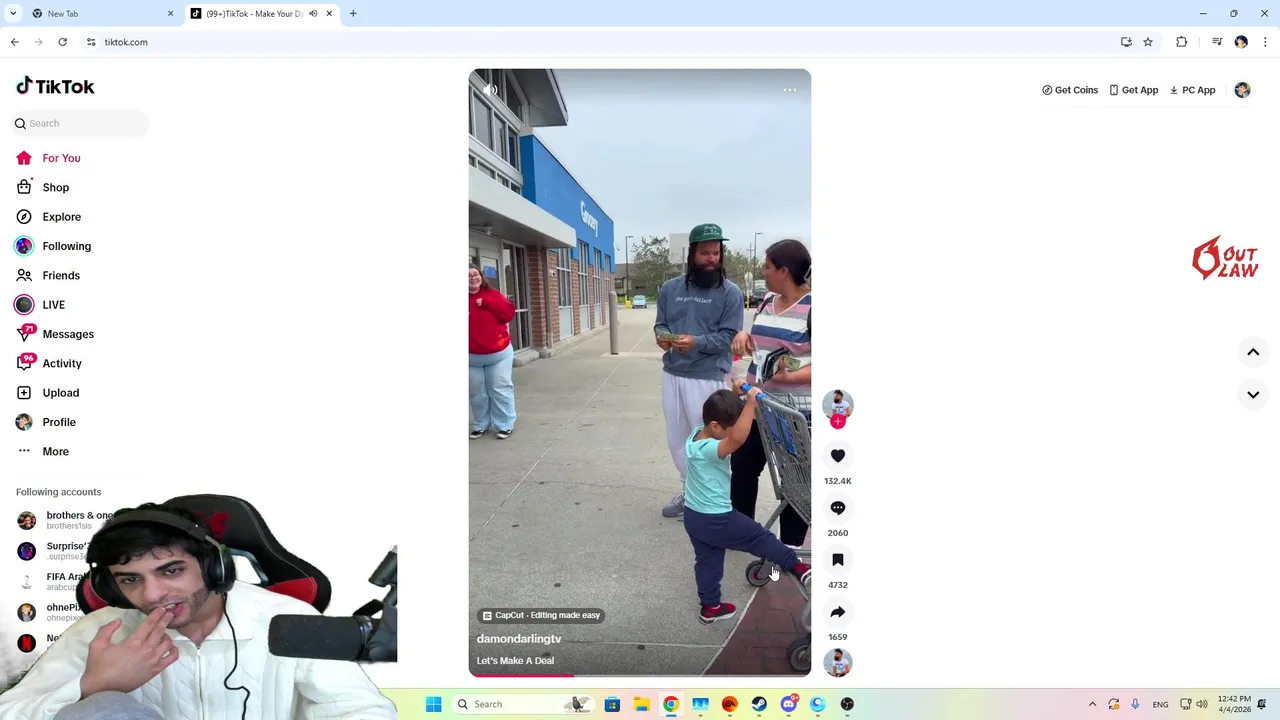
Task: Open the video three-dots options menu
Action: [790, 90]
